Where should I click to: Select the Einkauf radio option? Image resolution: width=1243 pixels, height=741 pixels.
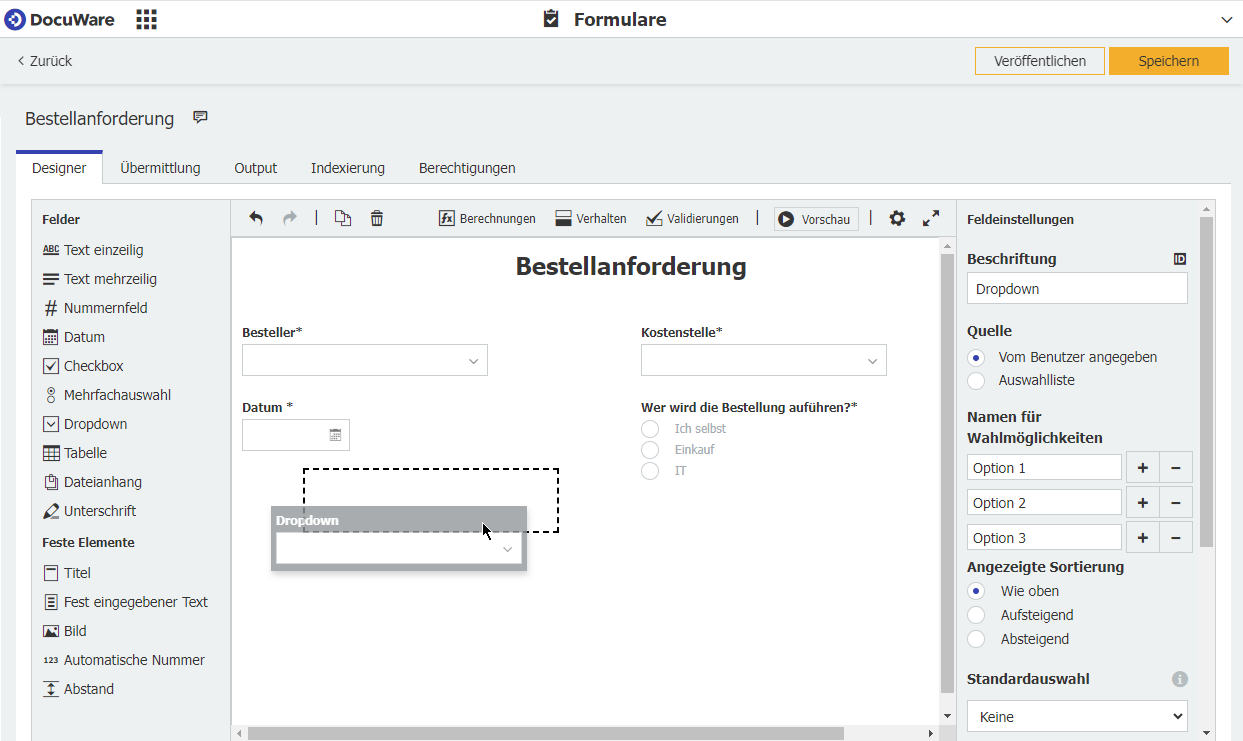click(650, 449)
